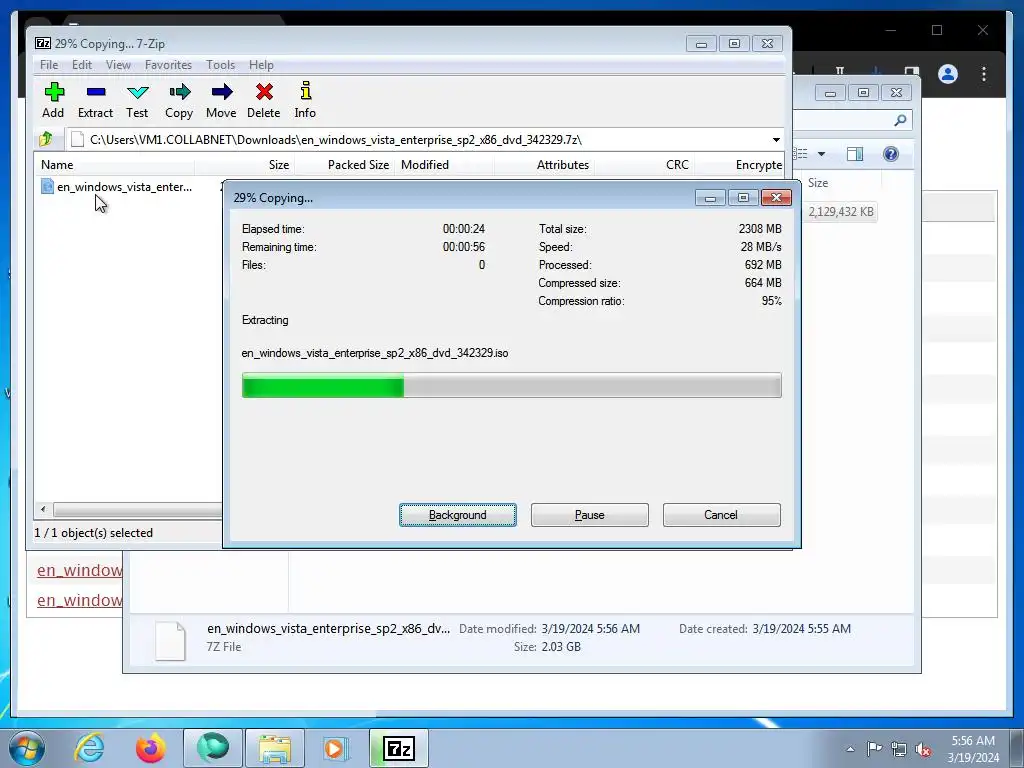Click the Show desktop button
Screen dimensions: 1024x768
click(1017, 748)
